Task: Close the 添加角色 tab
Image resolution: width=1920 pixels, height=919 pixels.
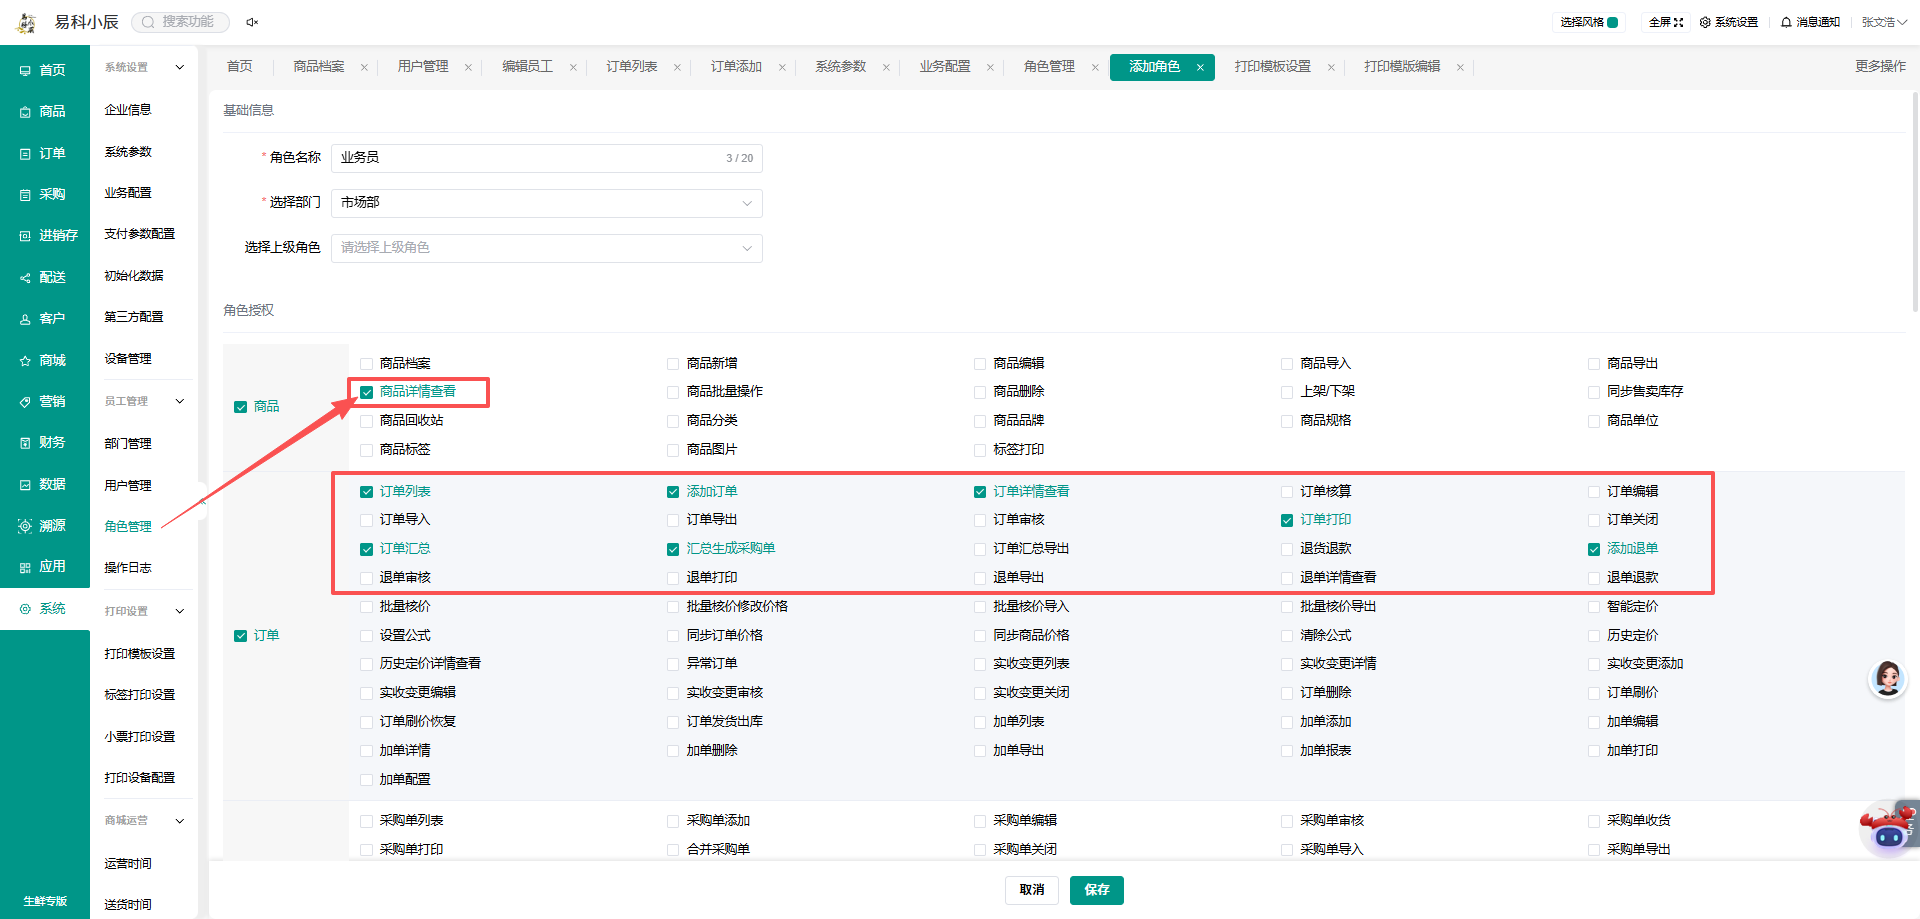Action: (1200, 68)
